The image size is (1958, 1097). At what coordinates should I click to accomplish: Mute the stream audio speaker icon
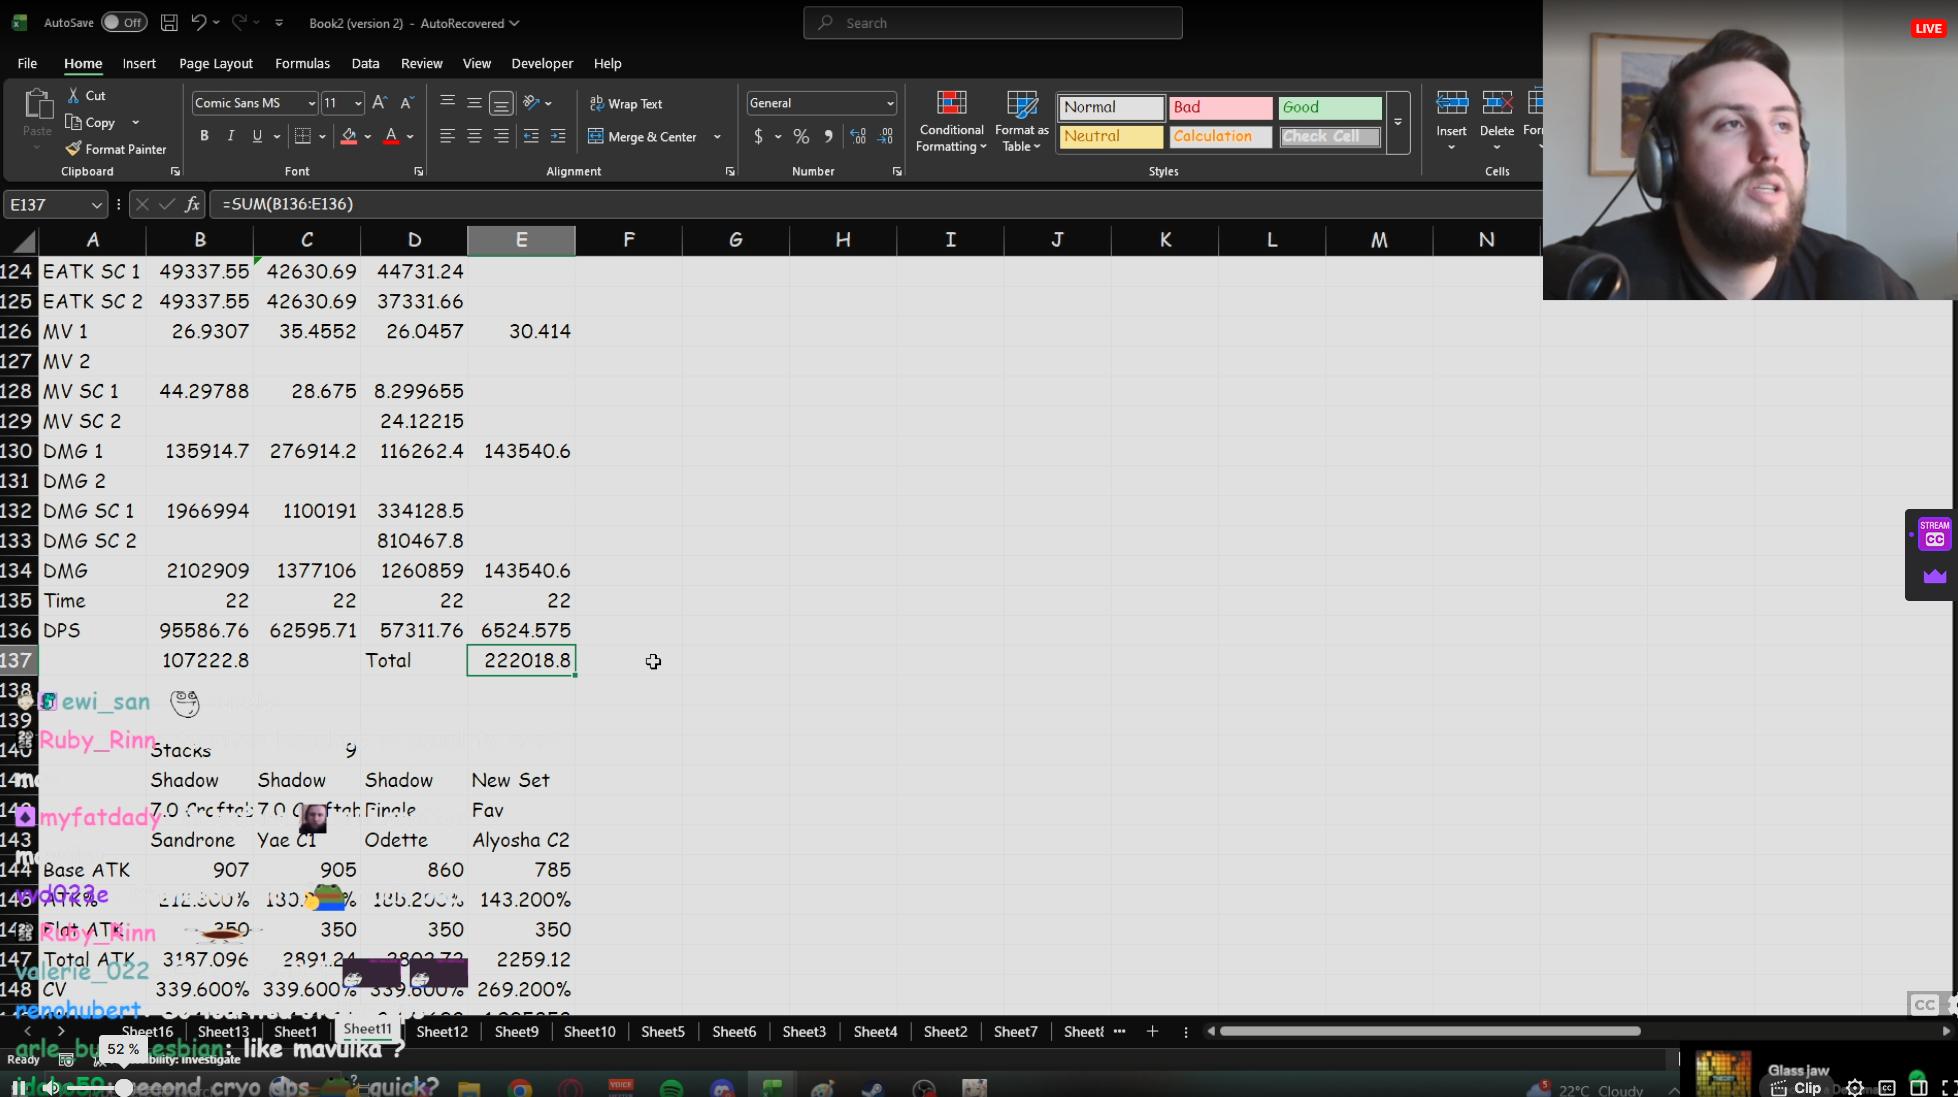click(x=51, y=1087)
